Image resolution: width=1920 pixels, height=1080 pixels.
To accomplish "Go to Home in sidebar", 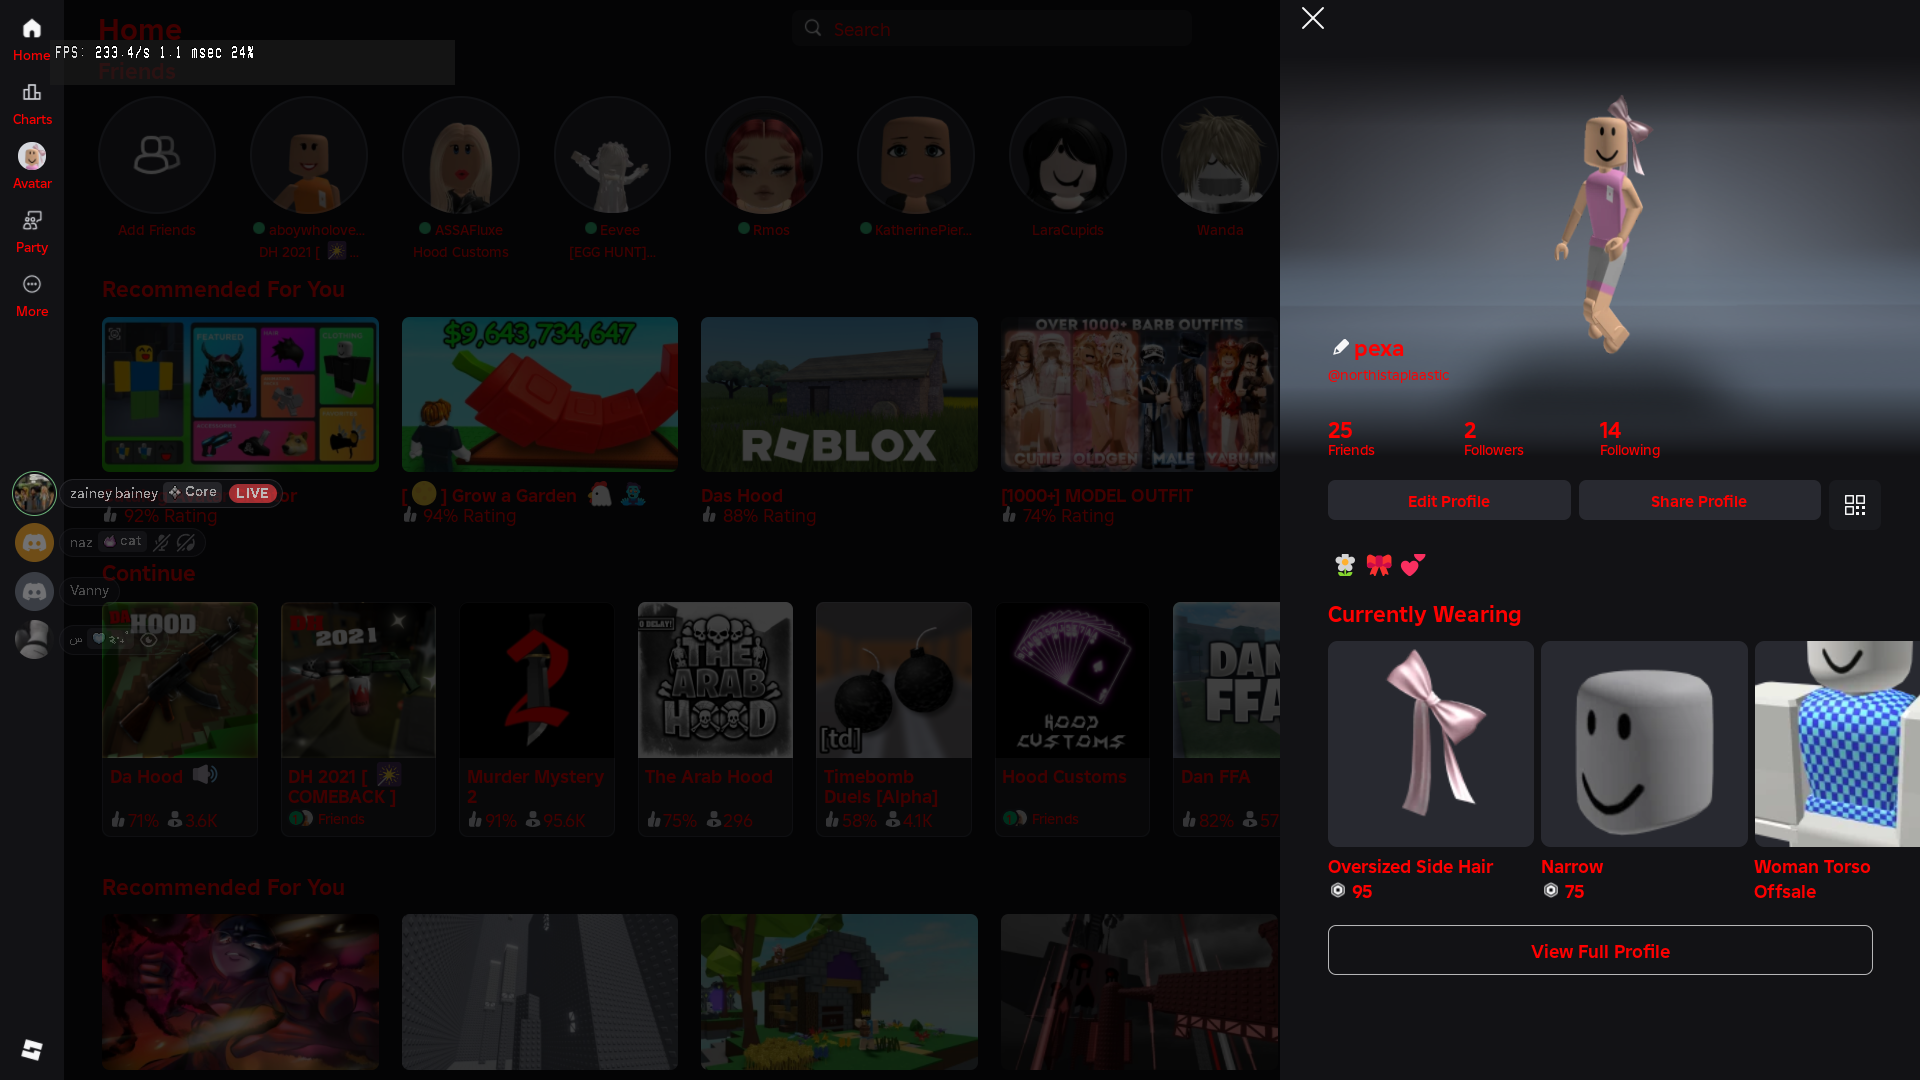I will click(32, 39).
